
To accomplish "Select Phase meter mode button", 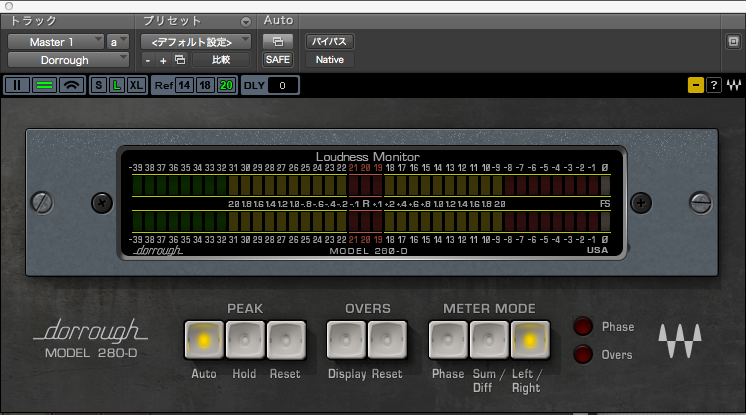I will point(448,340).
